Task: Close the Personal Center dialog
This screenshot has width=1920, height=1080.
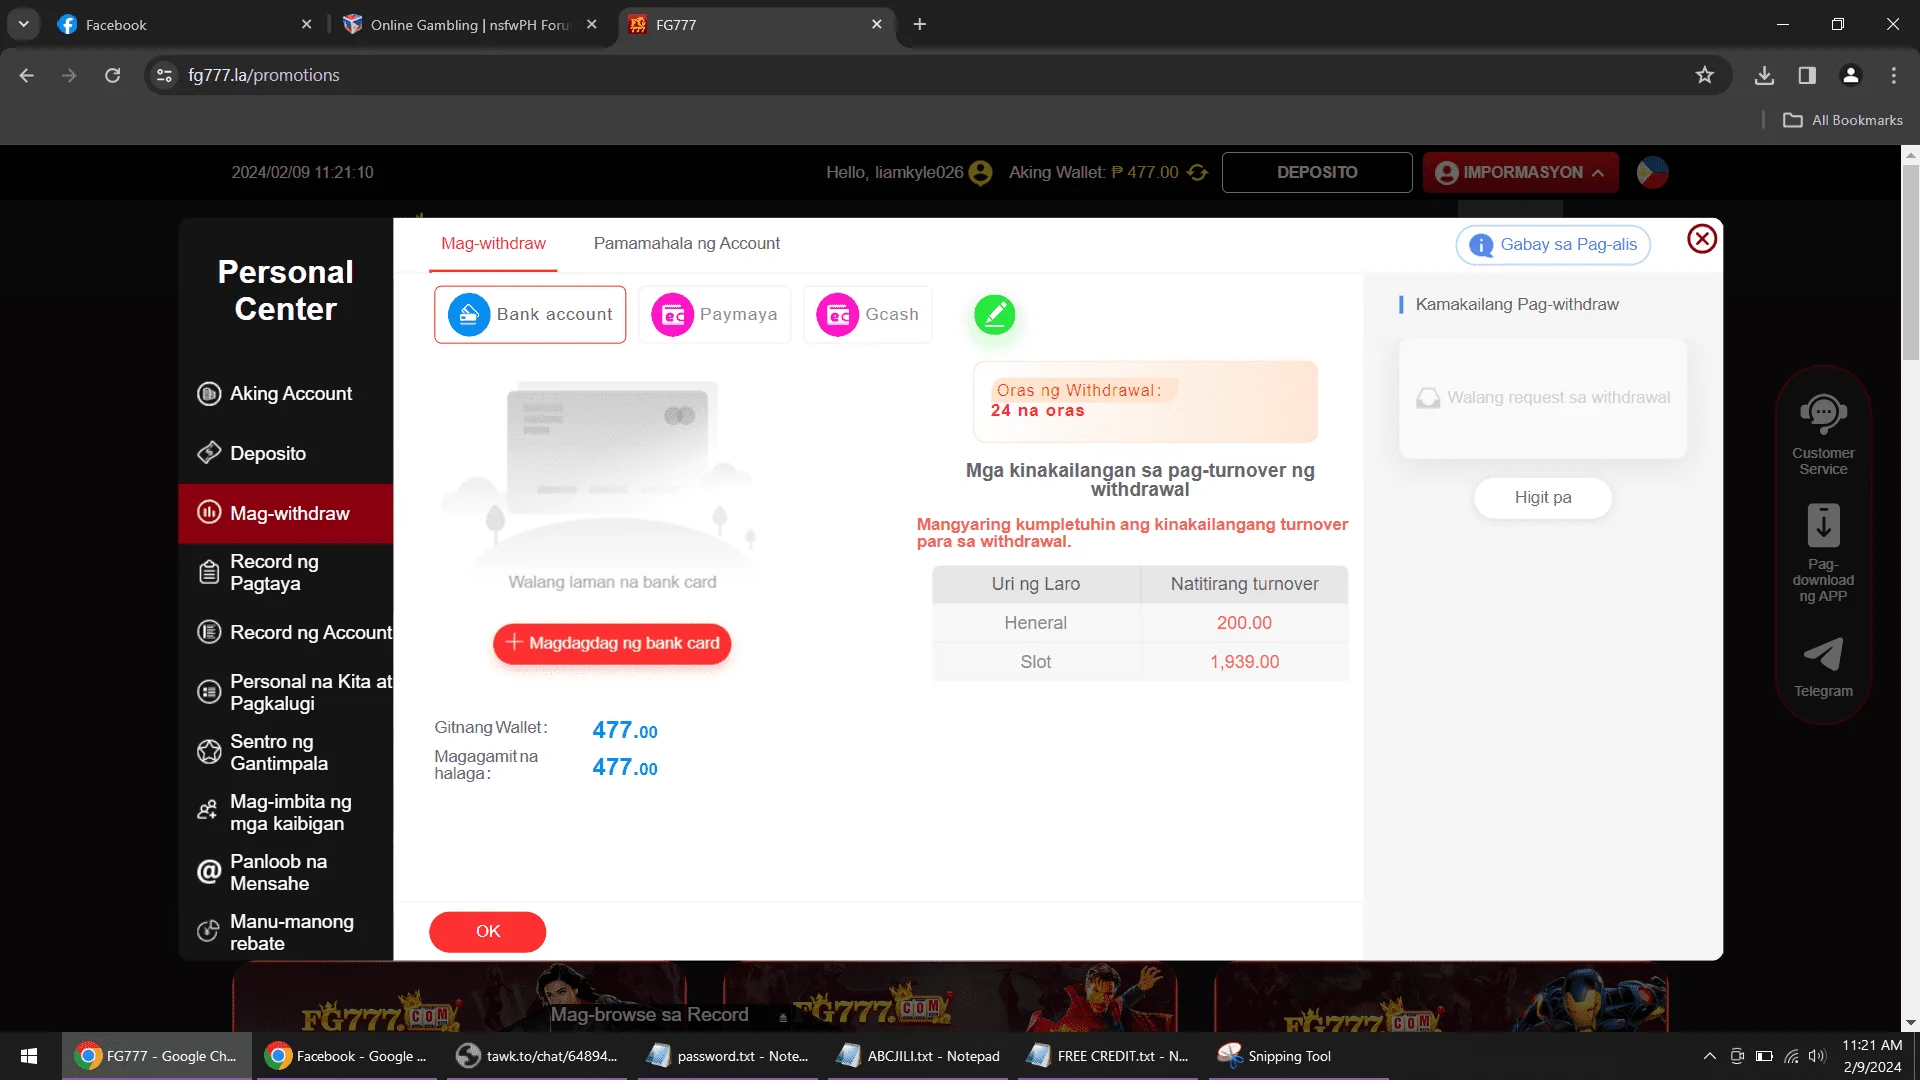Action: coord(1702,239)
